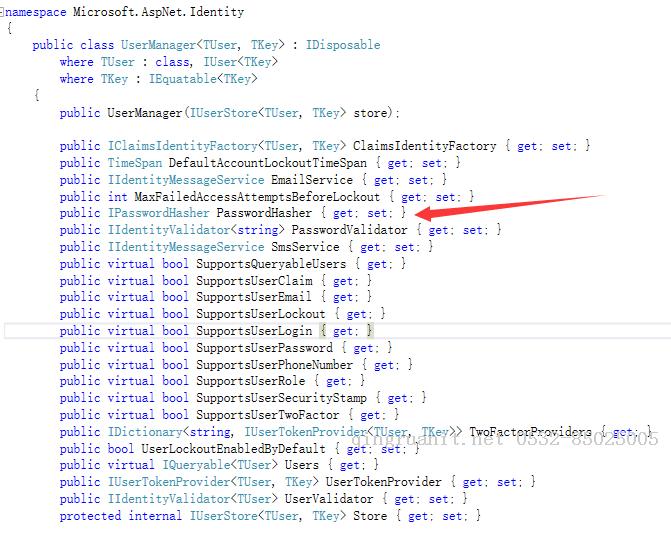The width and height of the screenshot is (671, 535).
Task: Click the SupportsUserSecurityStamp property
Action: coord(281,398)
